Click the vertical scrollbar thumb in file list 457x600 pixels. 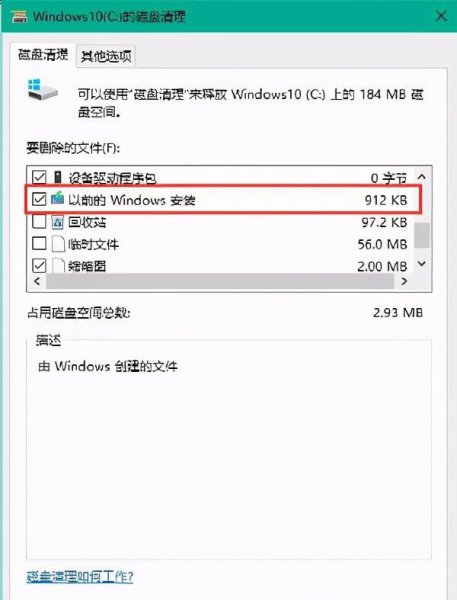point(422,235)
